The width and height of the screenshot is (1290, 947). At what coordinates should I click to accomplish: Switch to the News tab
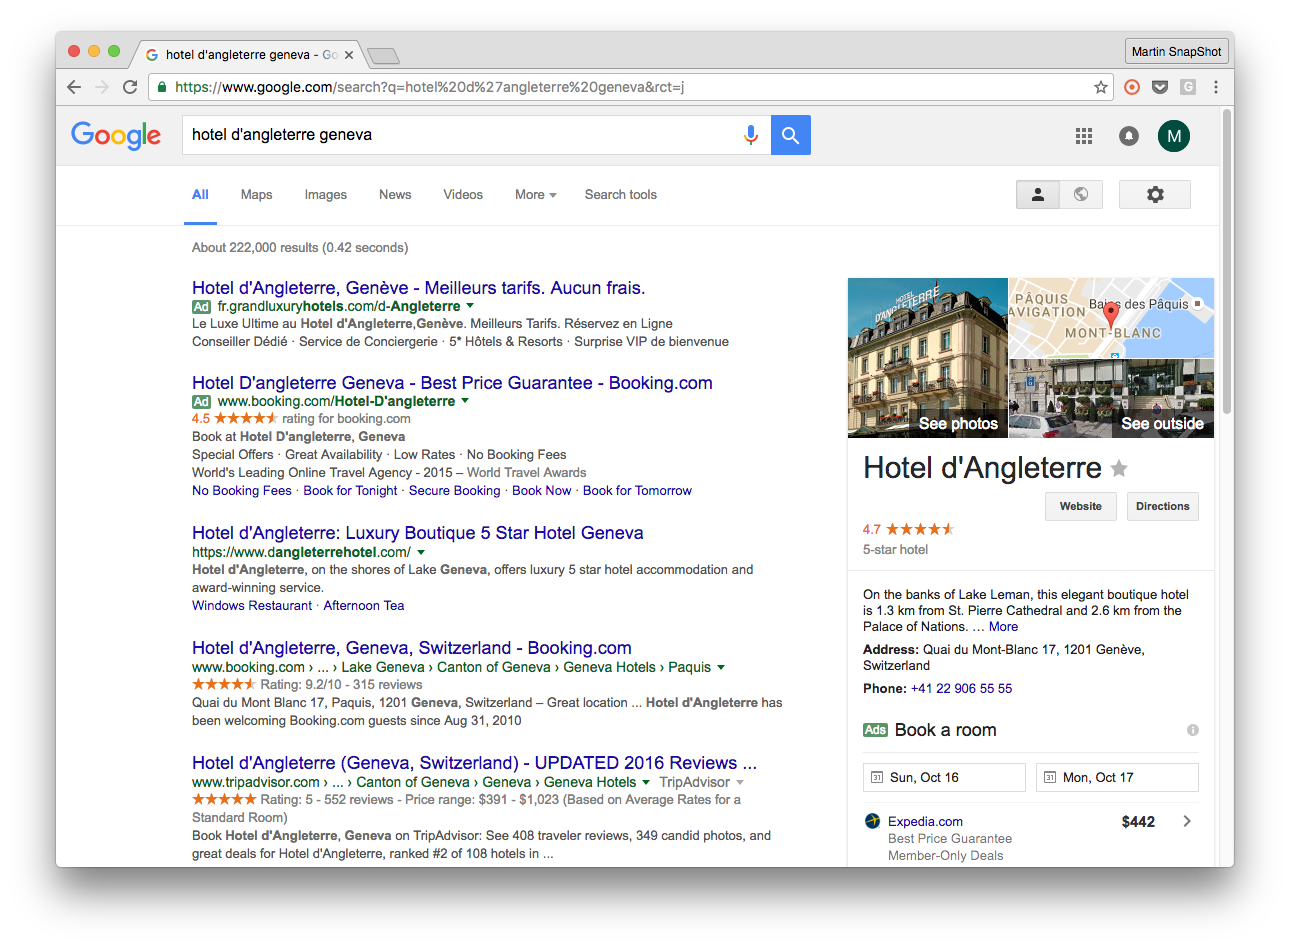pos(395,195)
